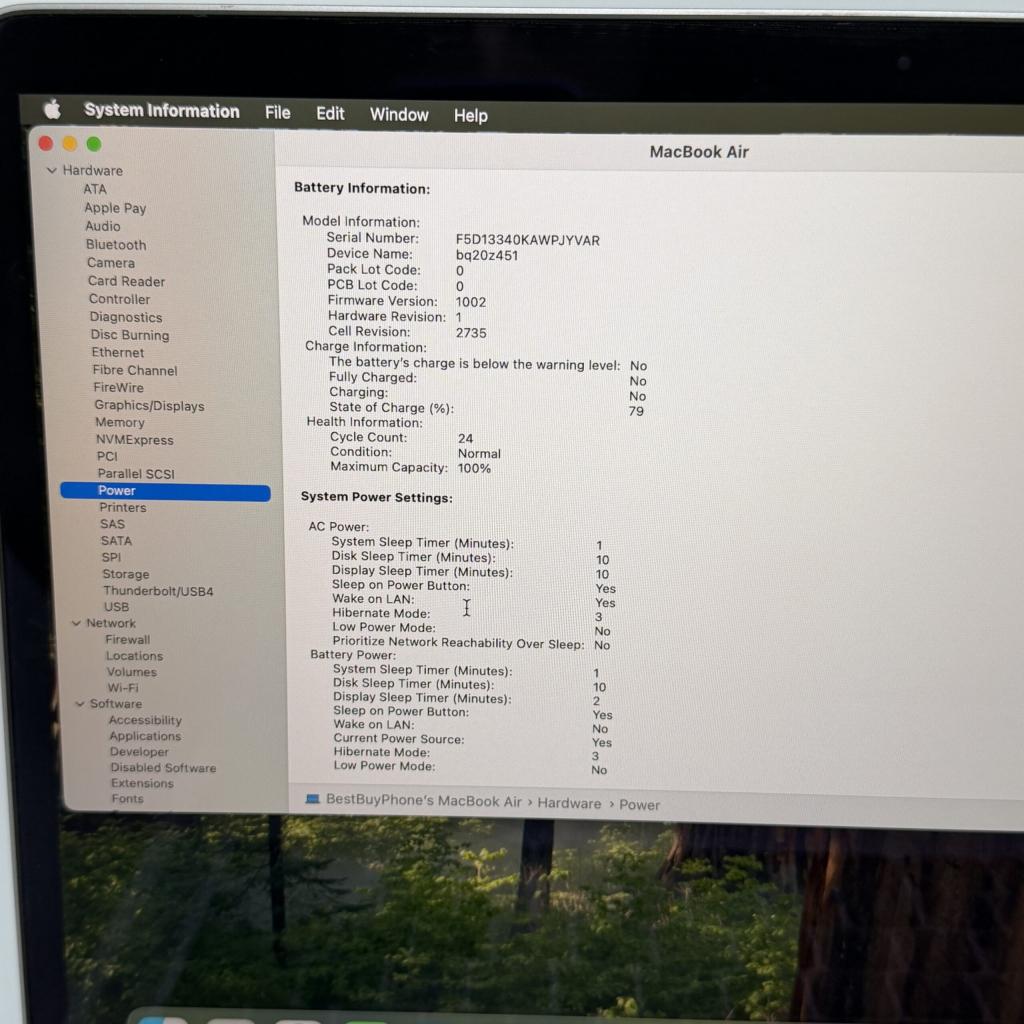This screenshot has width=1024, height=1024.
Task: Click BestBuyPhone's MacBook Air in path bar
Action: click(424, 801)
